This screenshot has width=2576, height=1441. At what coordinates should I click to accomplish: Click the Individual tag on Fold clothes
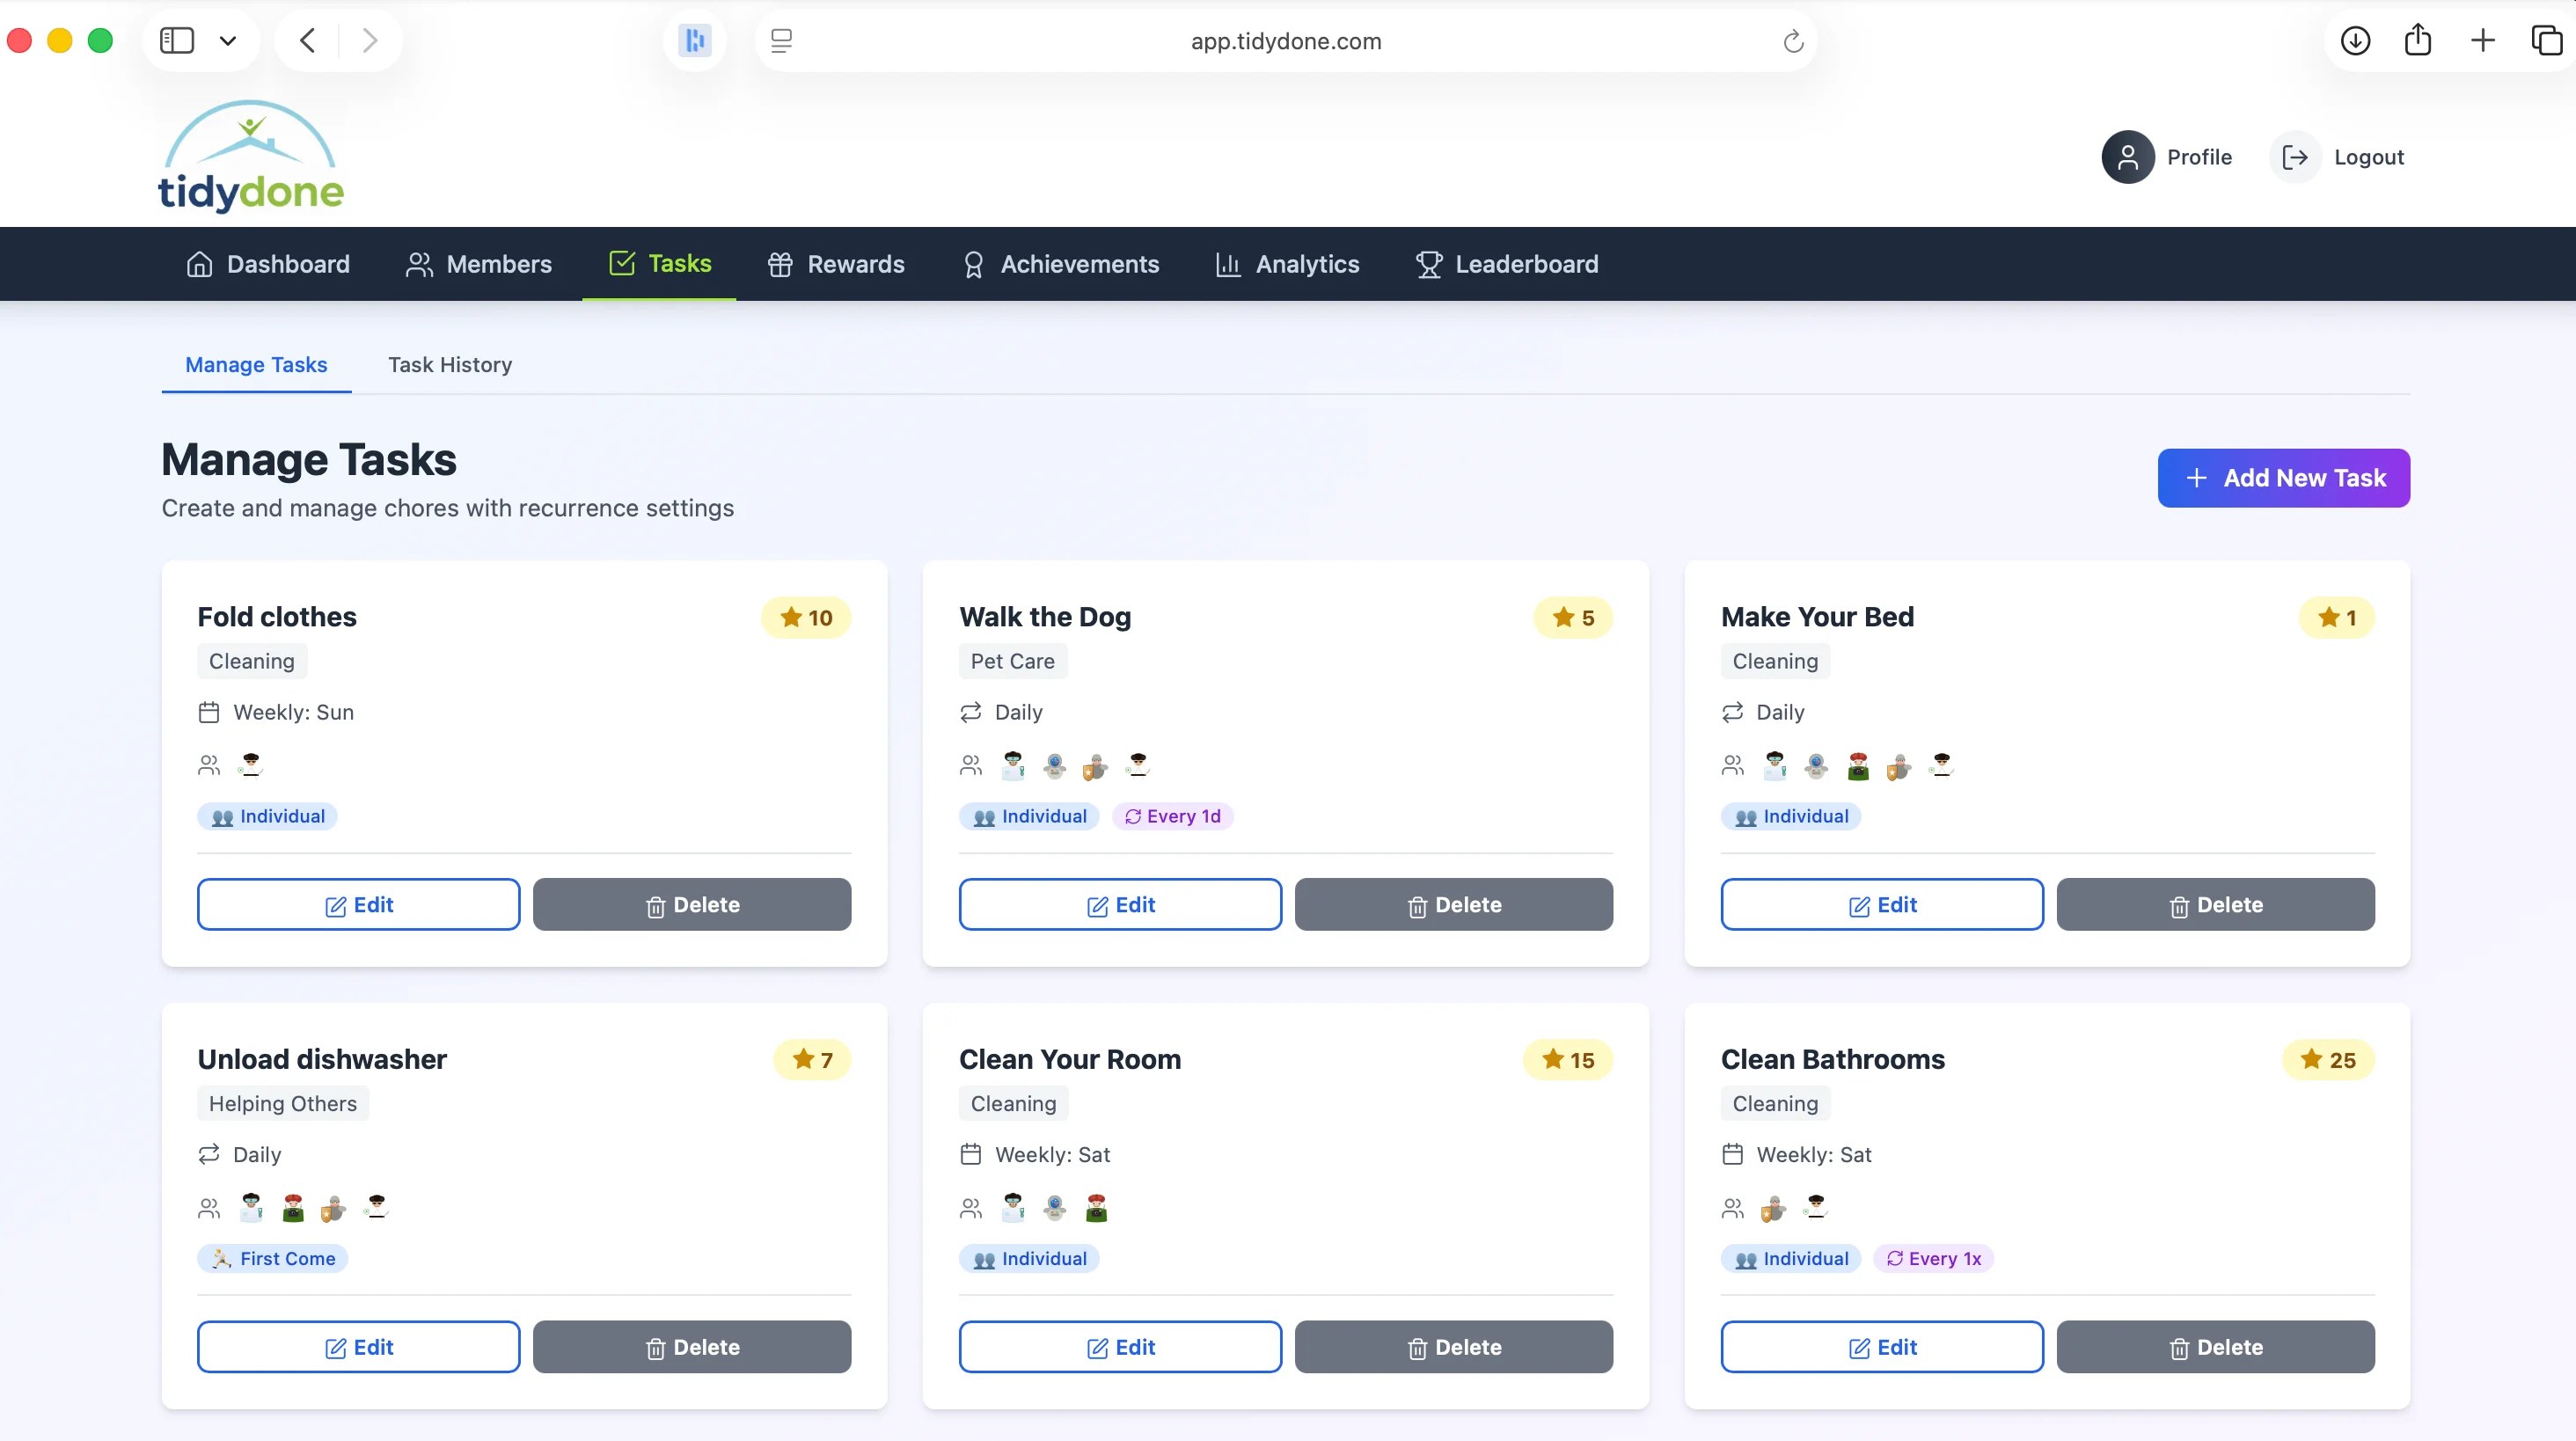coord(267,816)
